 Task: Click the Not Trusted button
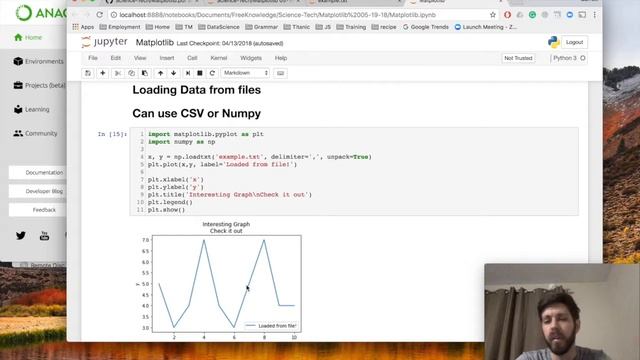tap(518, 58)
